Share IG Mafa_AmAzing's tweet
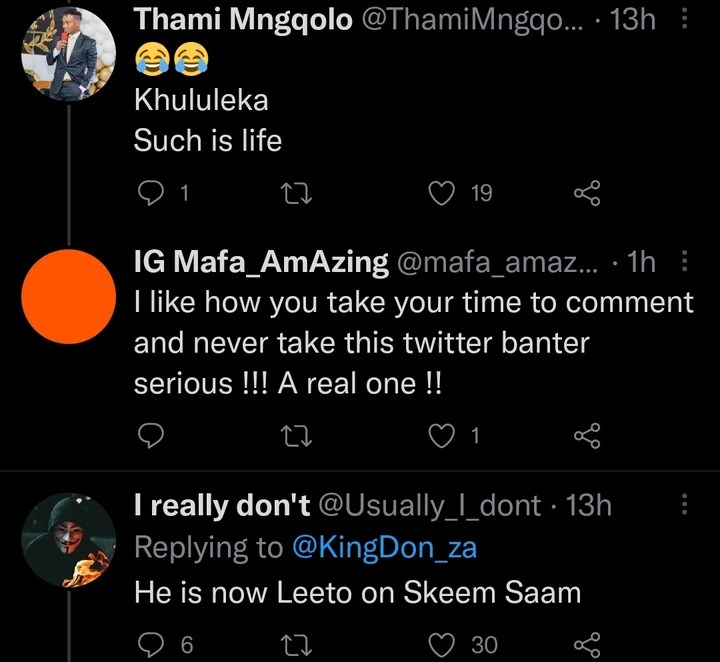This screenshot has width=720, height=662. [587, 435]
